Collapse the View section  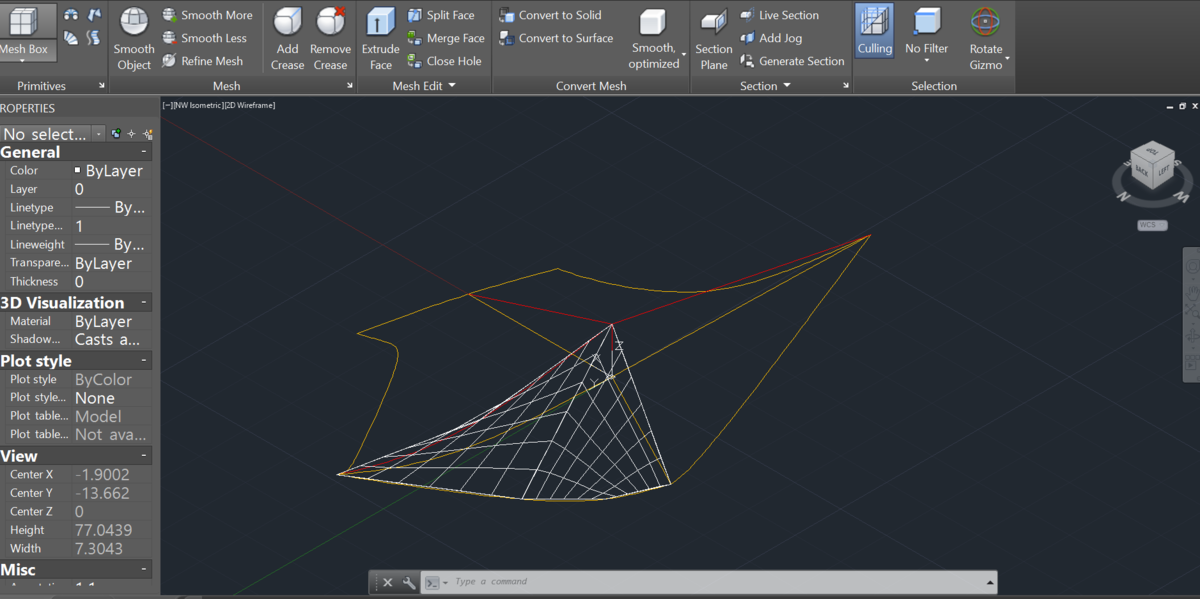coord(145,456)
